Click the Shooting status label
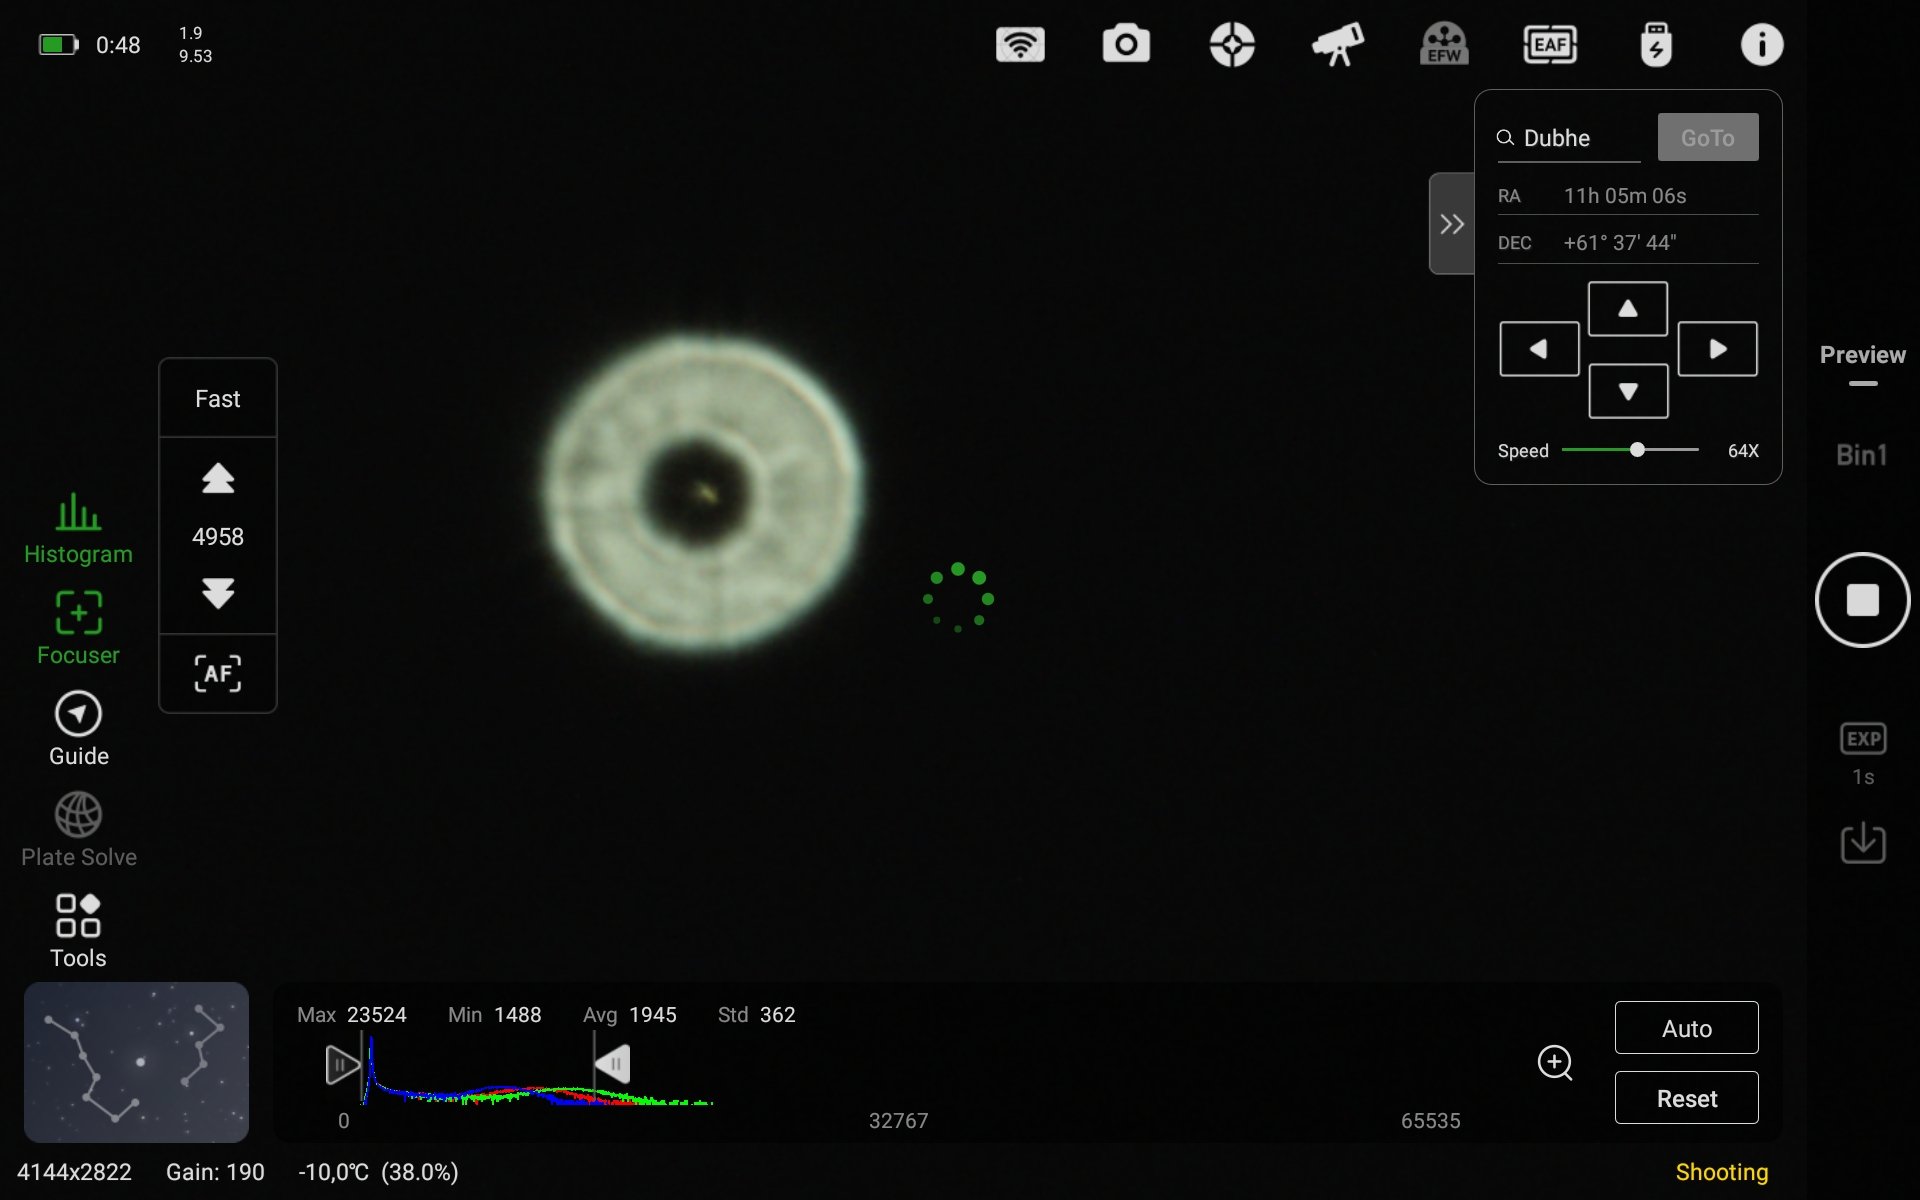Image resolution: width=1920 pixels, height=1200 pixels. tap(1722, 1172)
